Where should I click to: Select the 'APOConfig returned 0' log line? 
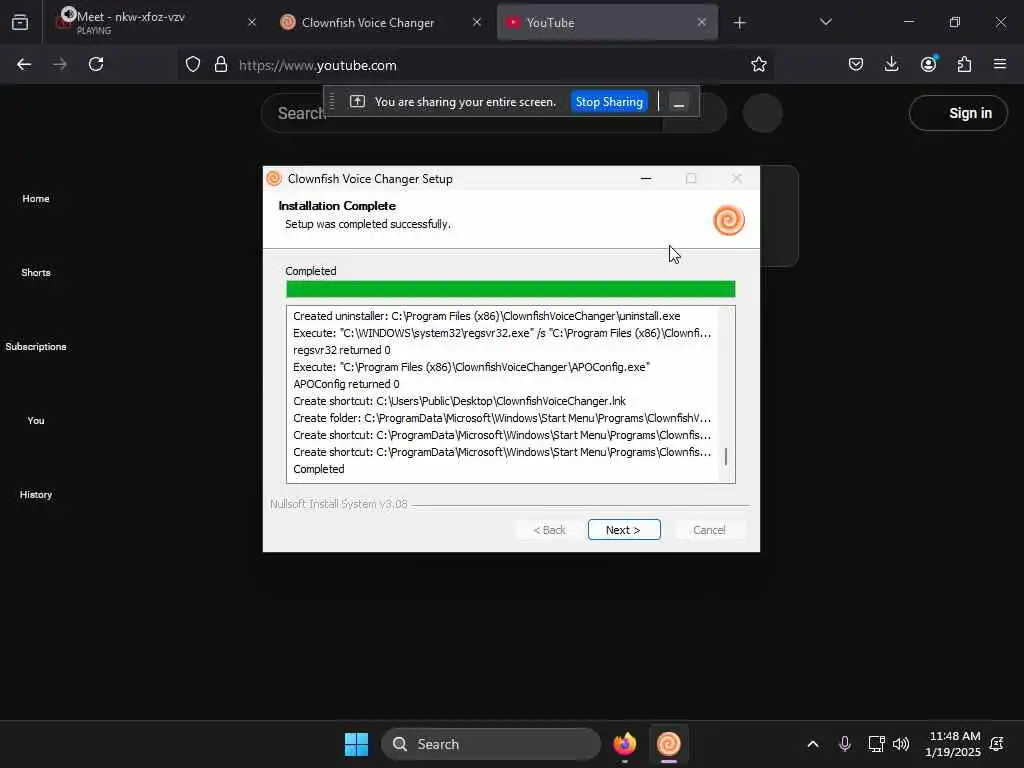346,384
